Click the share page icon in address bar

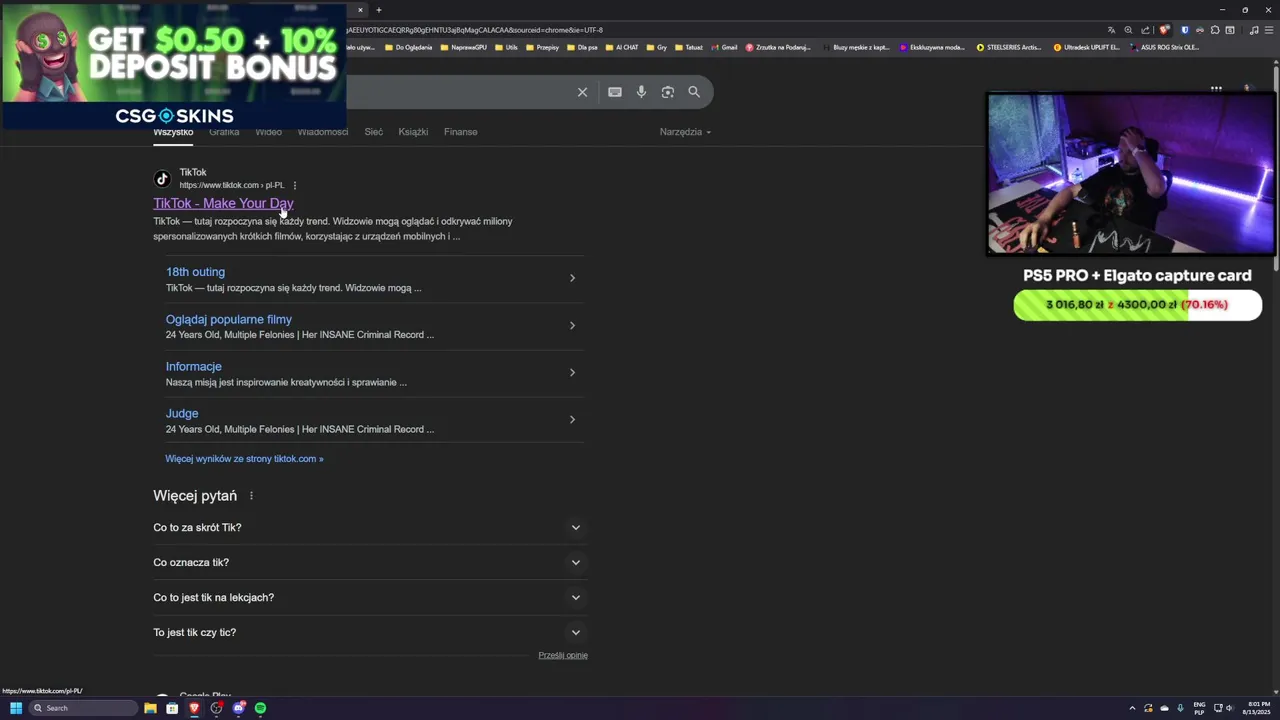[1146, 30]
